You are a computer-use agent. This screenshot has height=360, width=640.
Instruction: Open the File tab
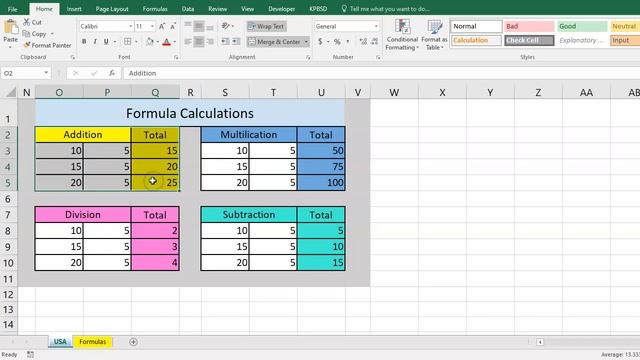point(12,9)
